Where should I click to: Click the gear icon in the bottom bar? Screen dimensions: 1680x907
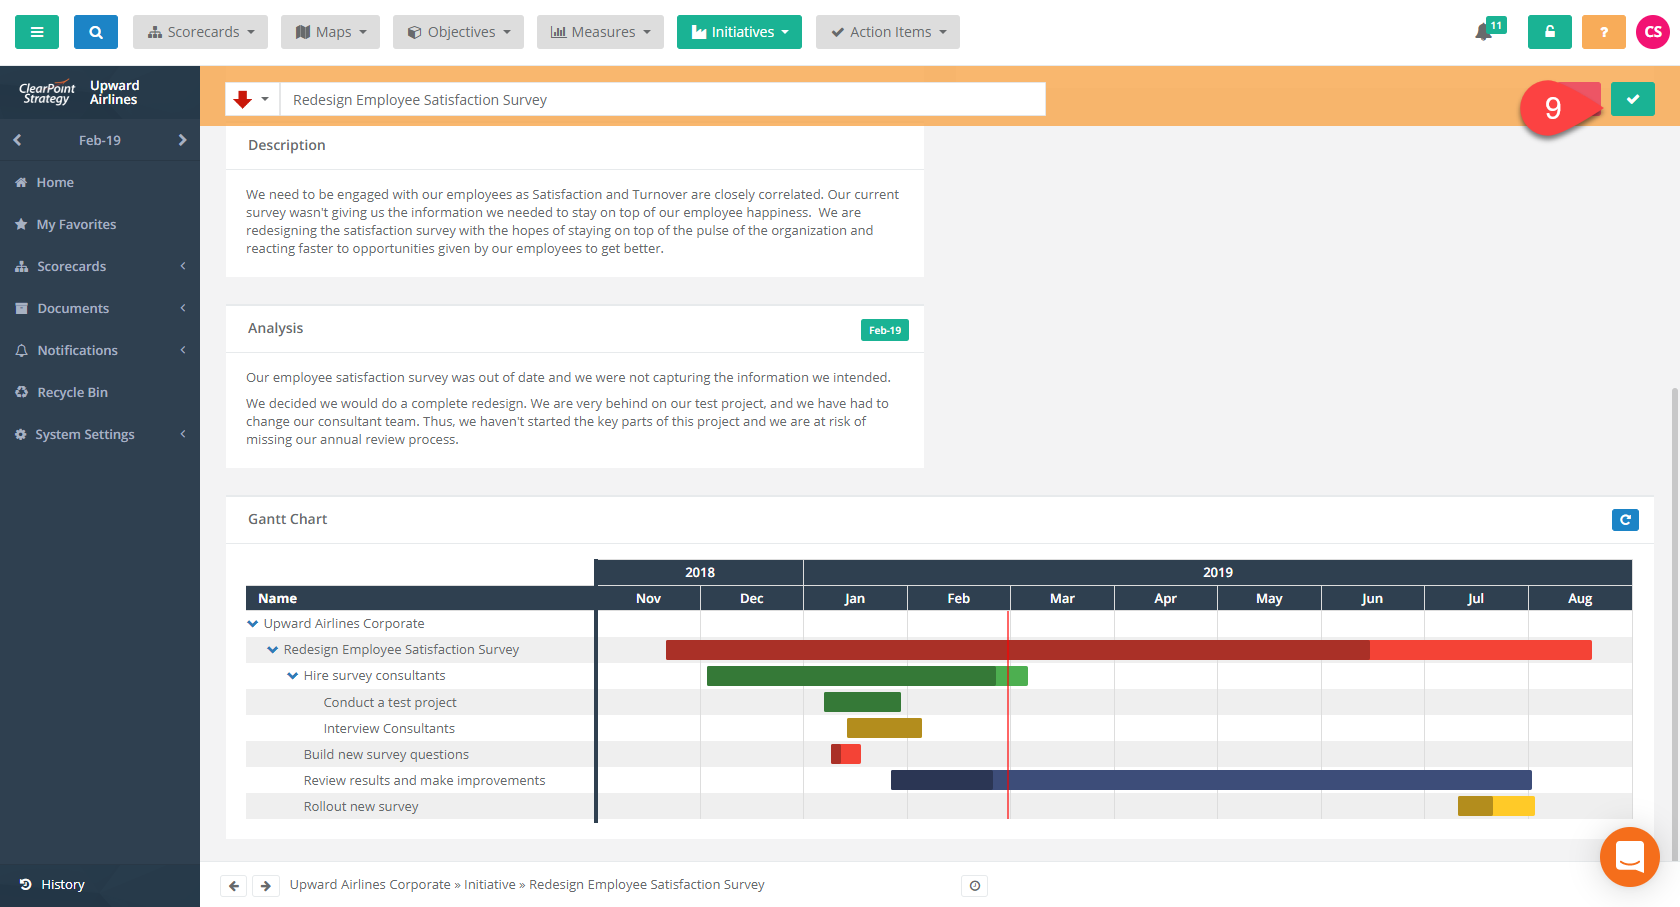[974, 885]
